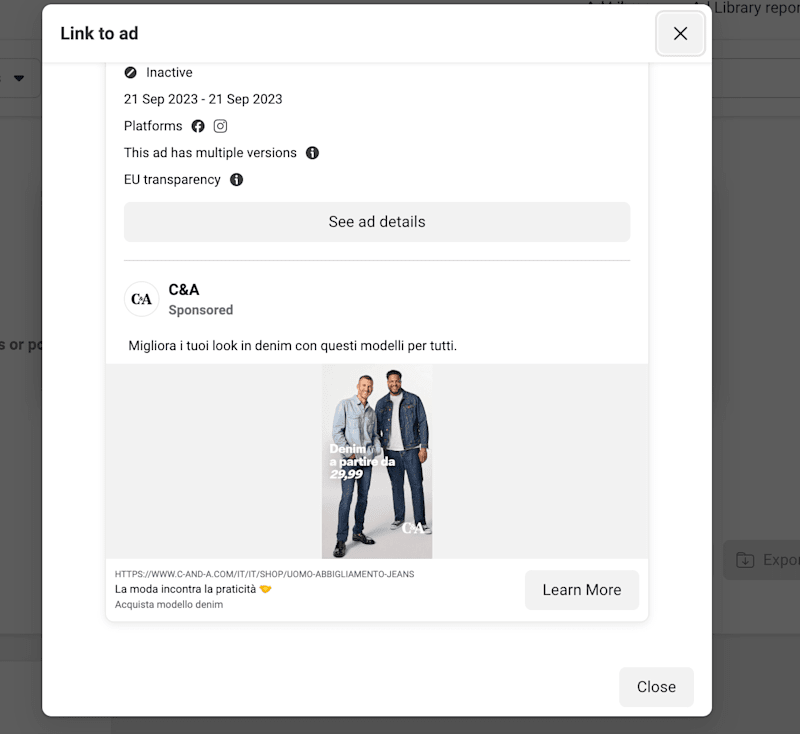
Task: Click the Instagram platform icon
Action: (220, 126)
